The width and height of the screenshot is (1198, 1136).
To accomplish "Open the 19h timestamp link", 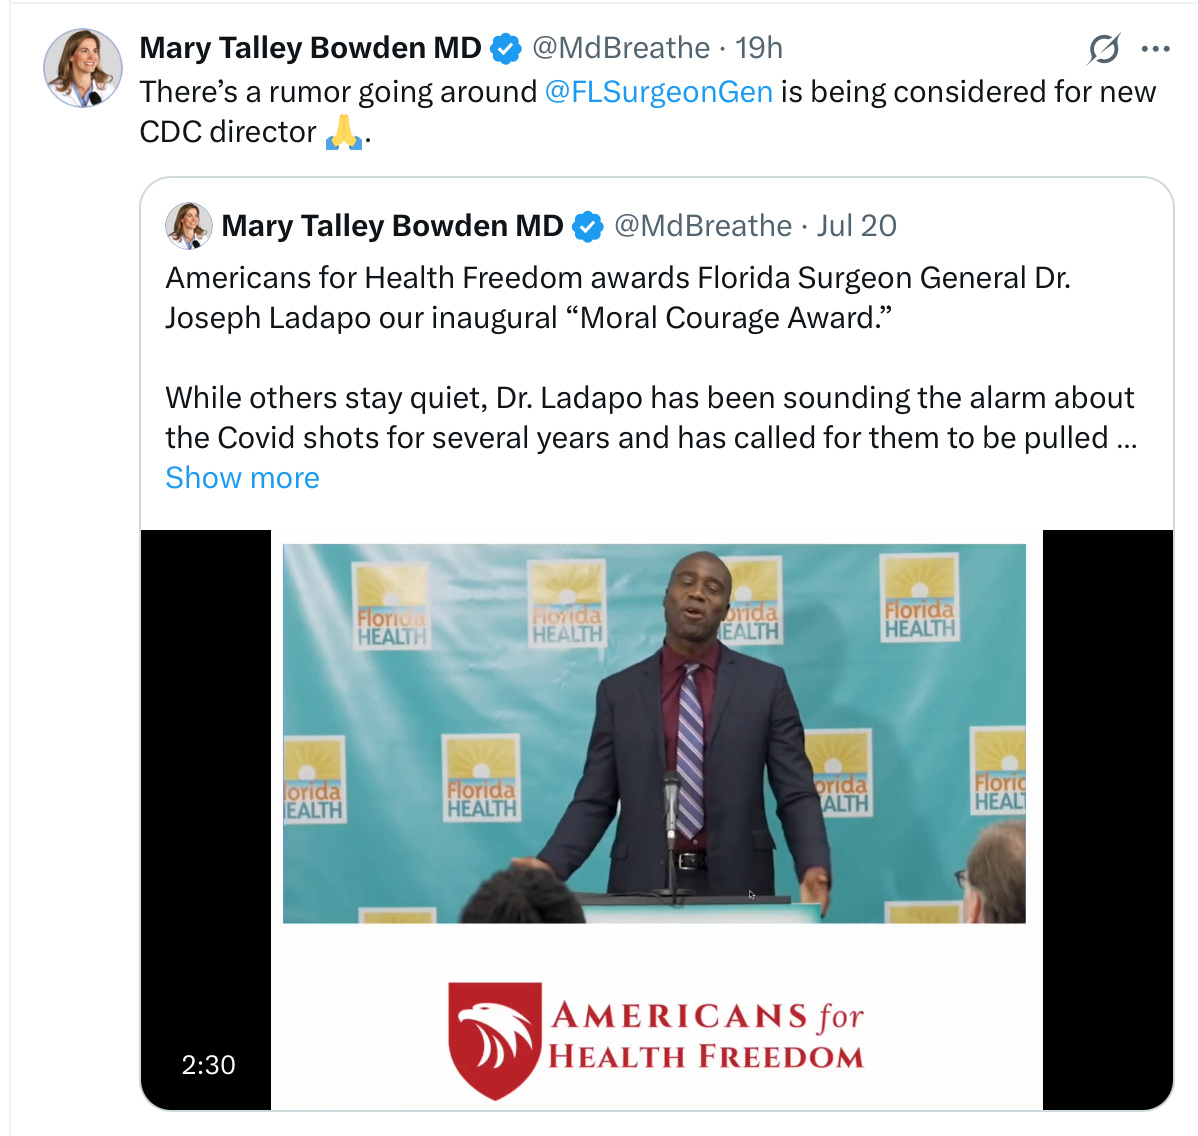I will coord(759,48).
